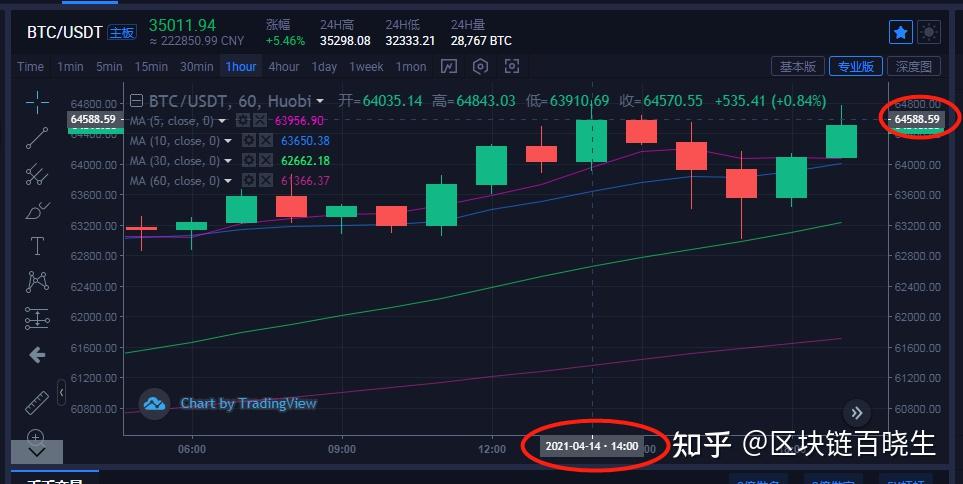Remove the MA 30 indicator
This screenshot has width=963, height=484.
[265, 161]
